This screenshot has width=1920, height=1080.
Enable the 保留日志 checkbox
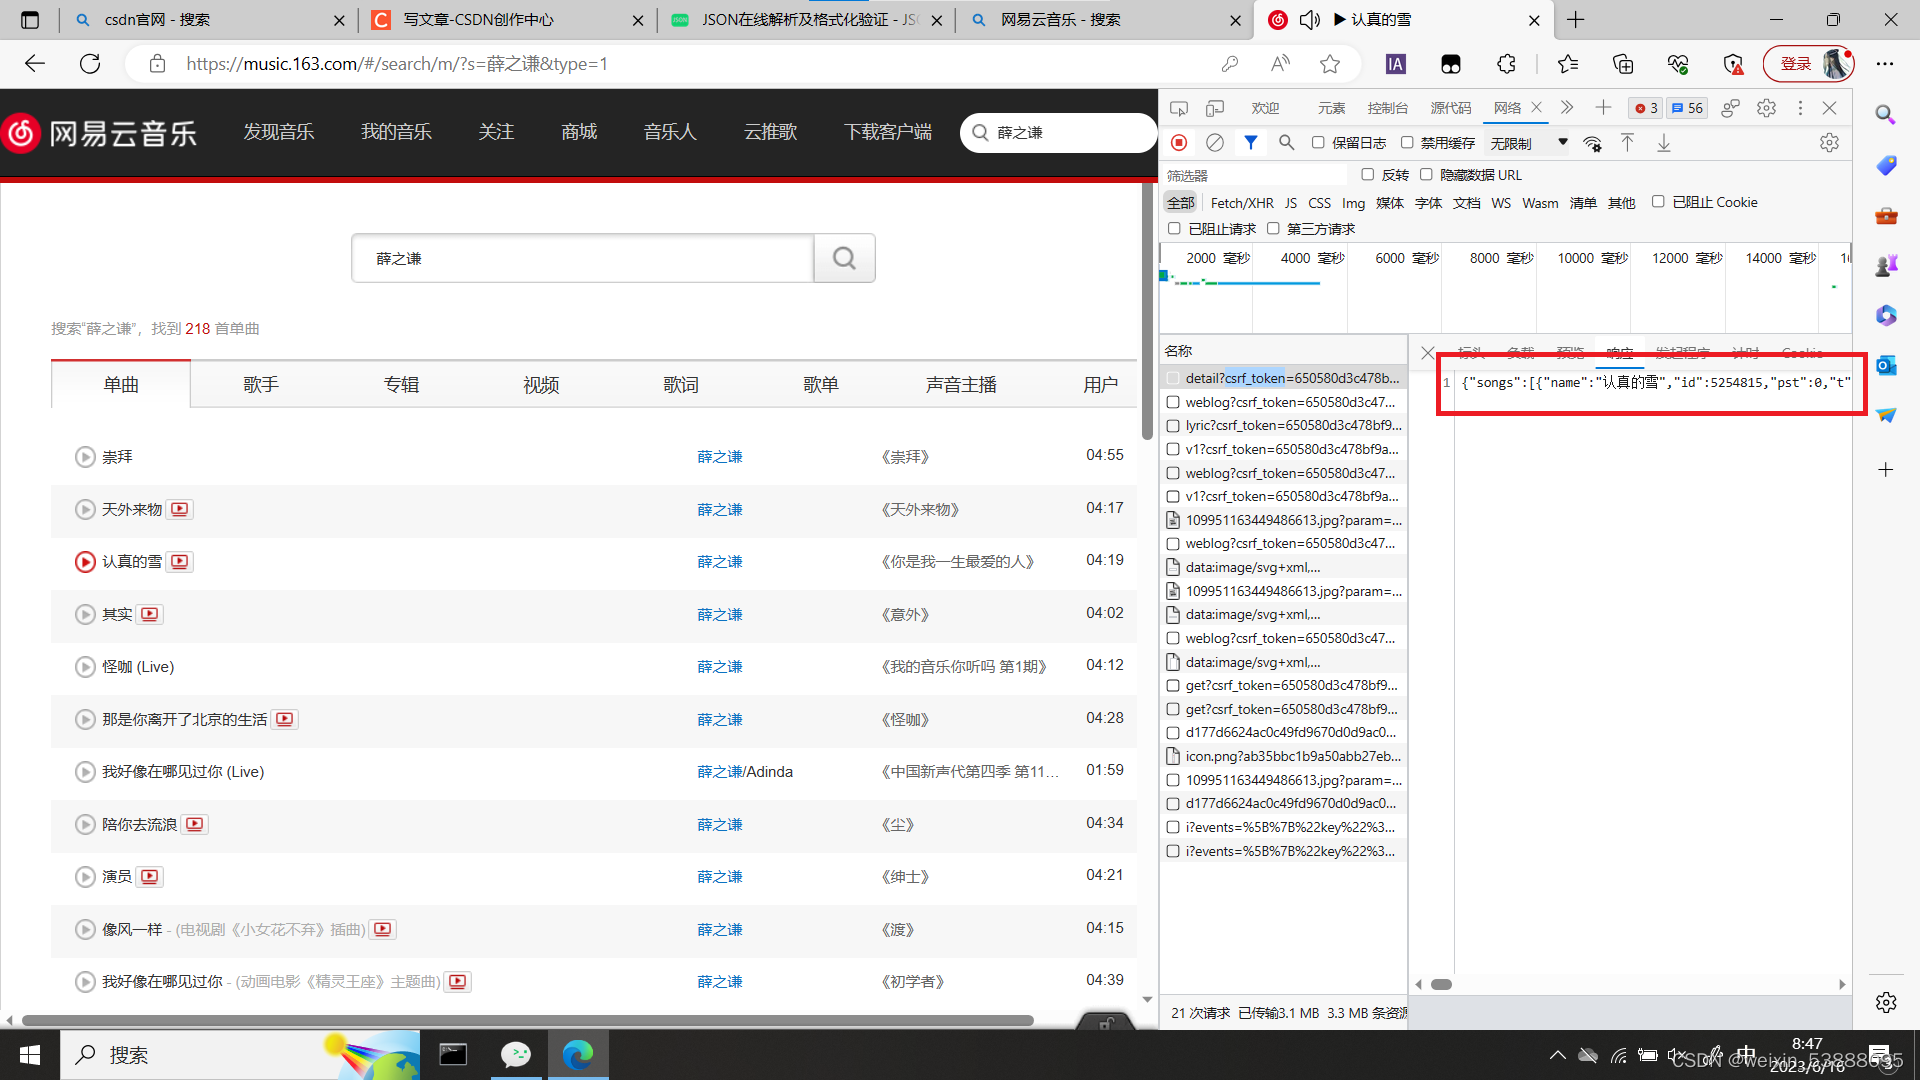[x=1318, y=143]
